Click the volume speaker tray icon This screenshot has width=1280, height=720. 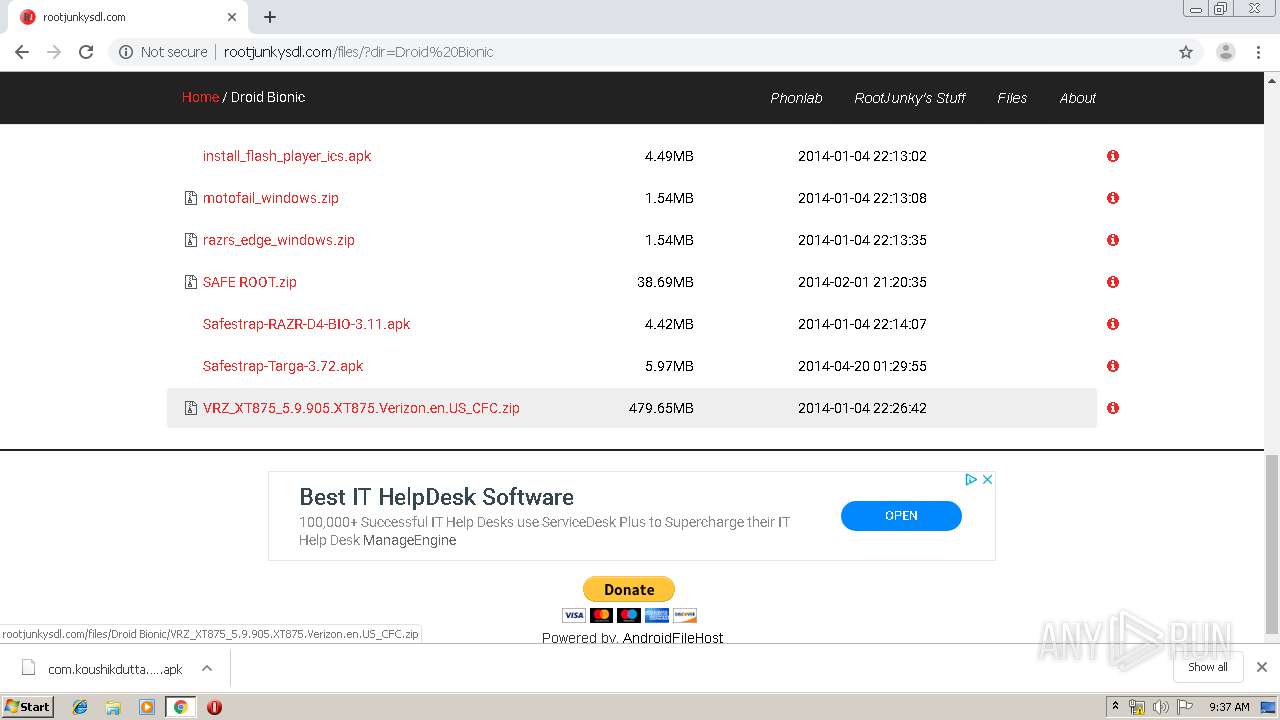tap(1160, 707)
